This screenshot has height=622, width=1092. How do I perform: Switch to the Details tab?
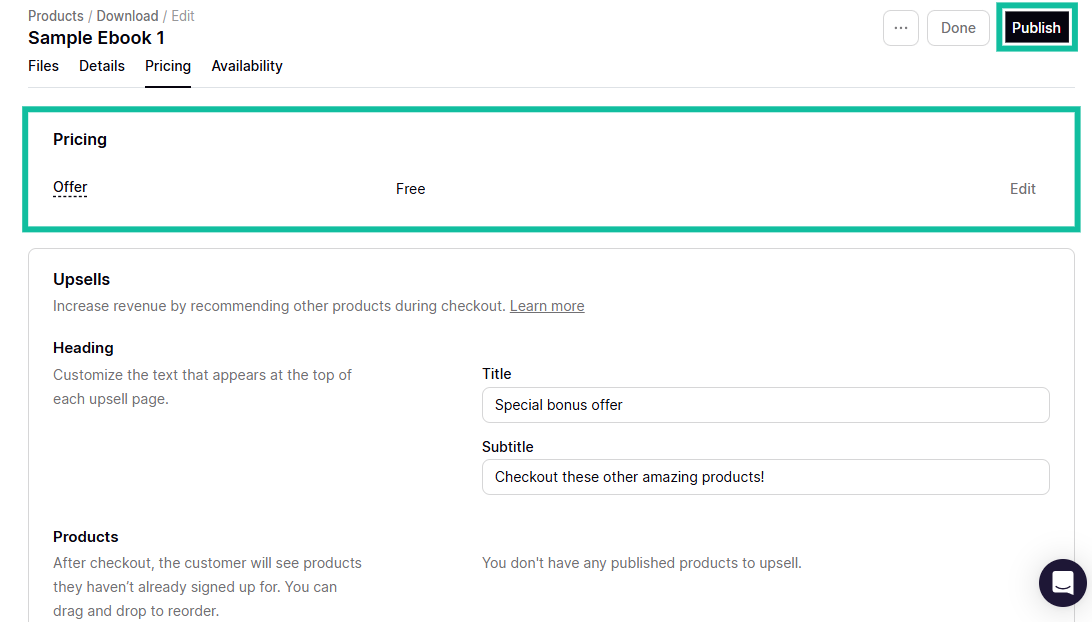101,66
